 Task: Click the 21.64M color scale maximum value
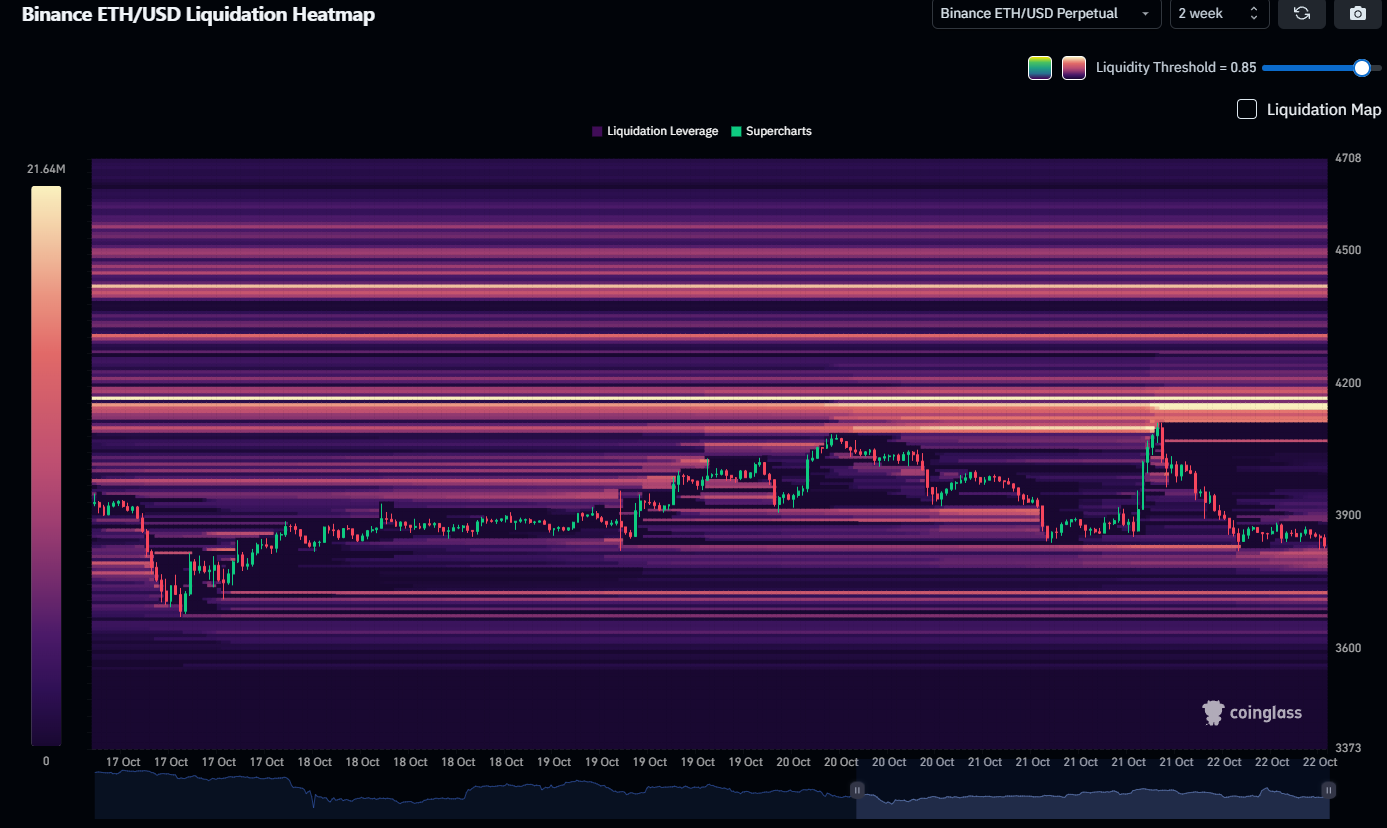click(46, 169)
